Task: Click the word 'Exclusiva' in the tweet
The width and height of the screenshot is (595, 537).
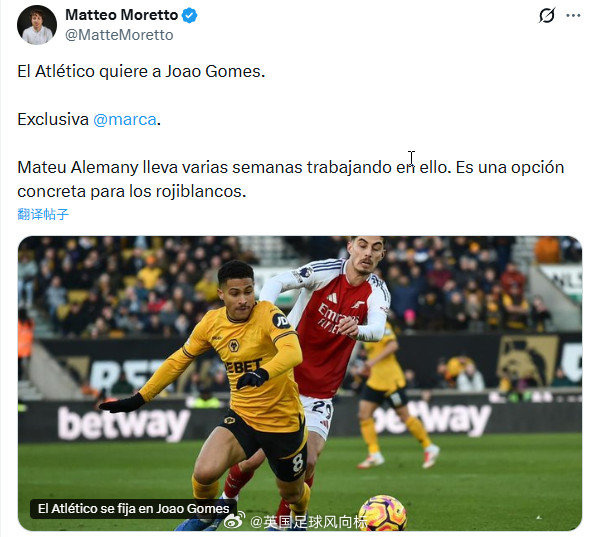Action: tap(53, 120)
